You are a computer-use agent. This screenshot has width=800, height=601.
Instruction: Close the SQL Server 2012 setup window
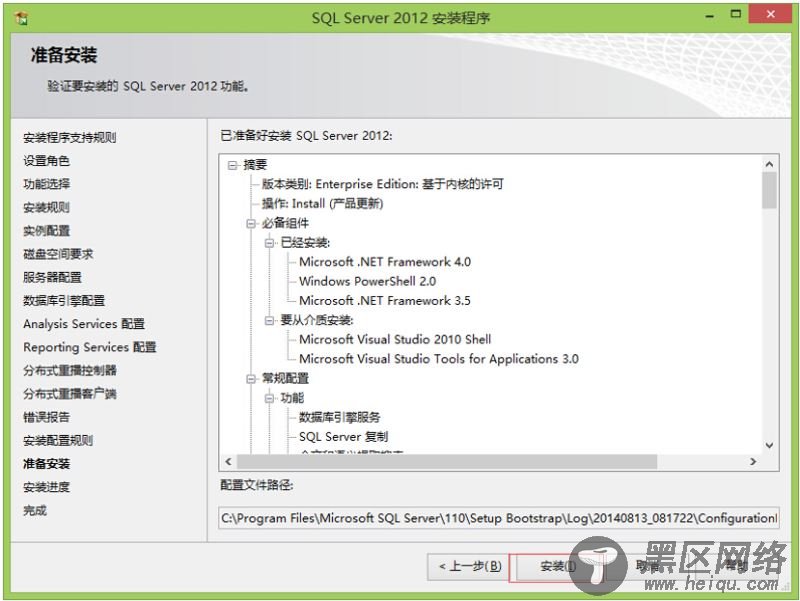click(x=770, y=14)
